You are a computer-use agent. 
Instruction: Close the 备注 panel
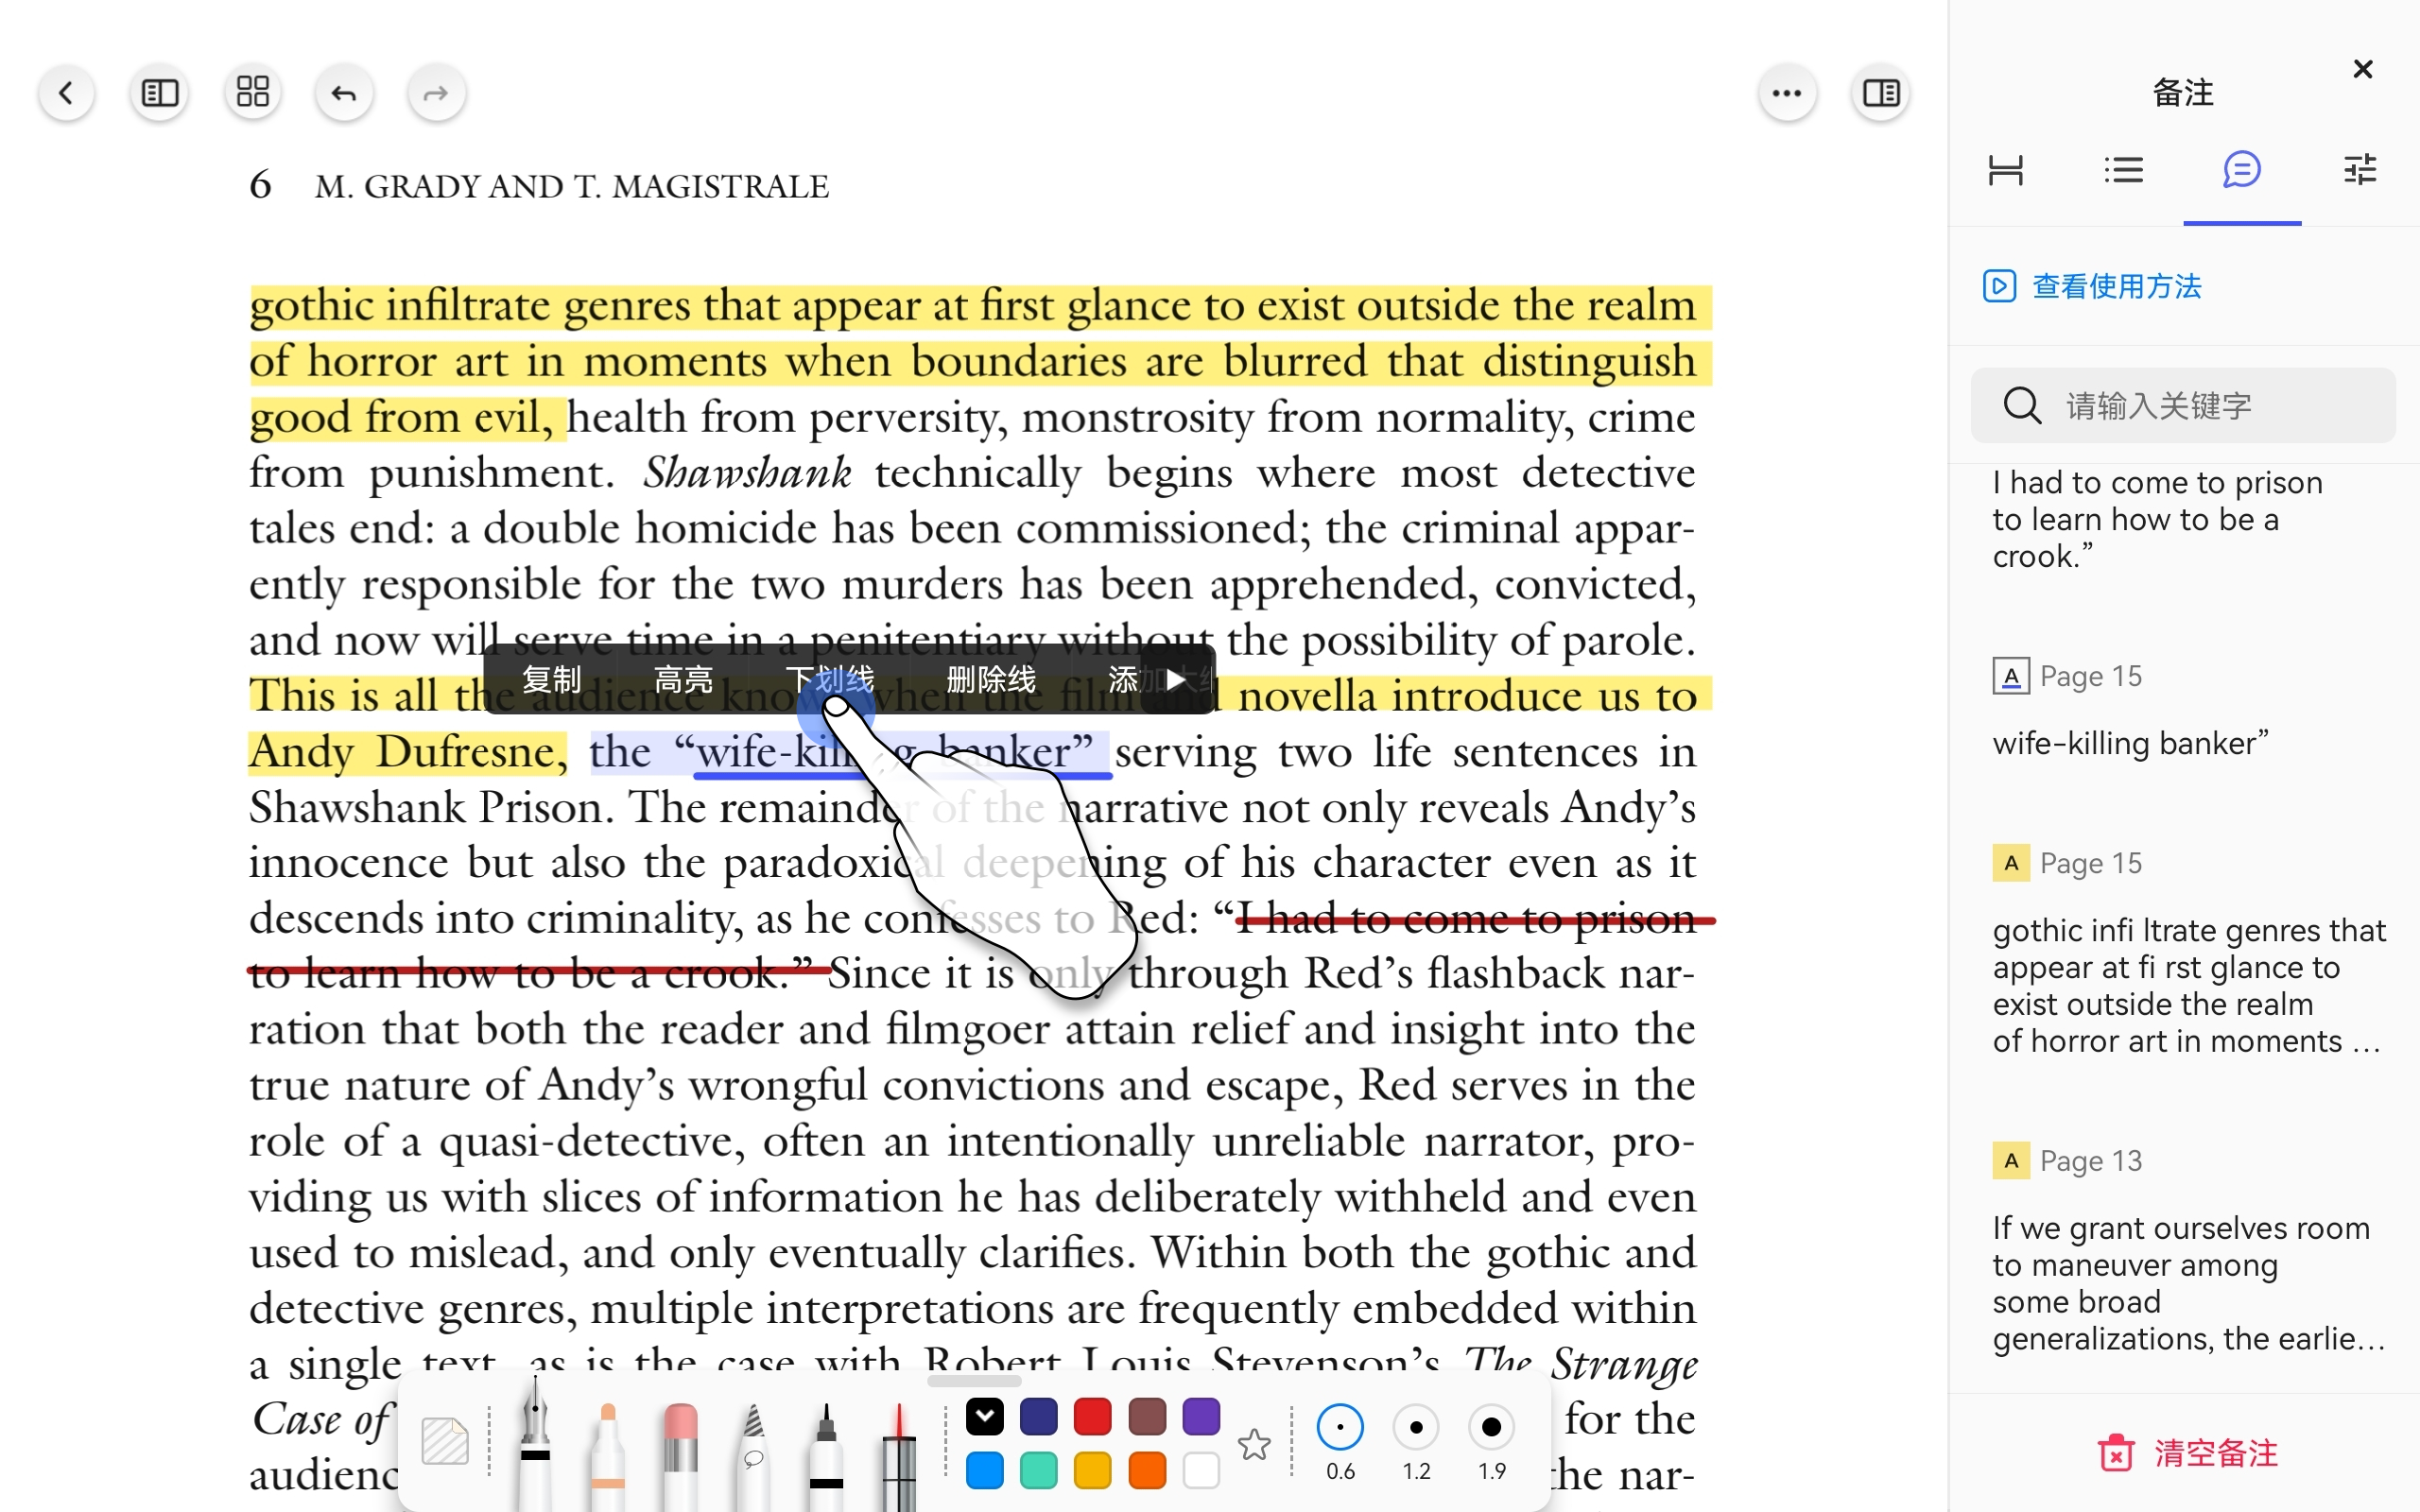(x=2362, y=69)
